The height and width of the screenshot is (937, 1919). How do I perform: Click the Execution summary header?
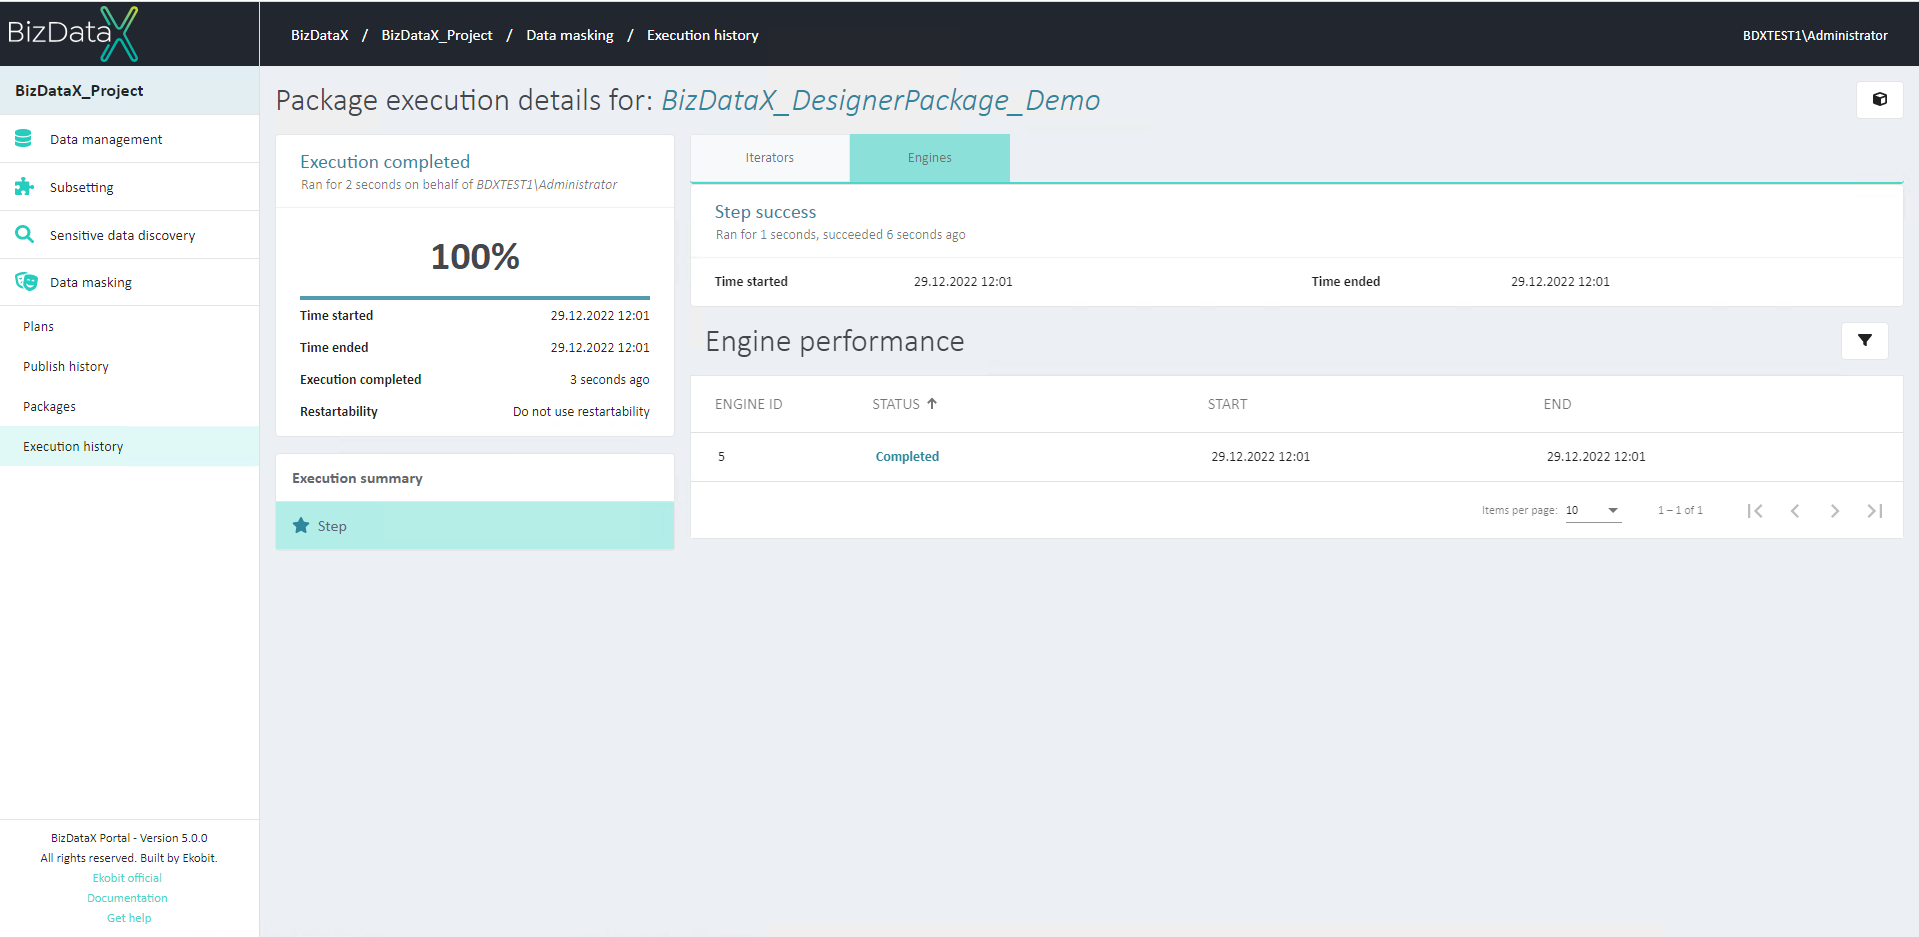357,478
